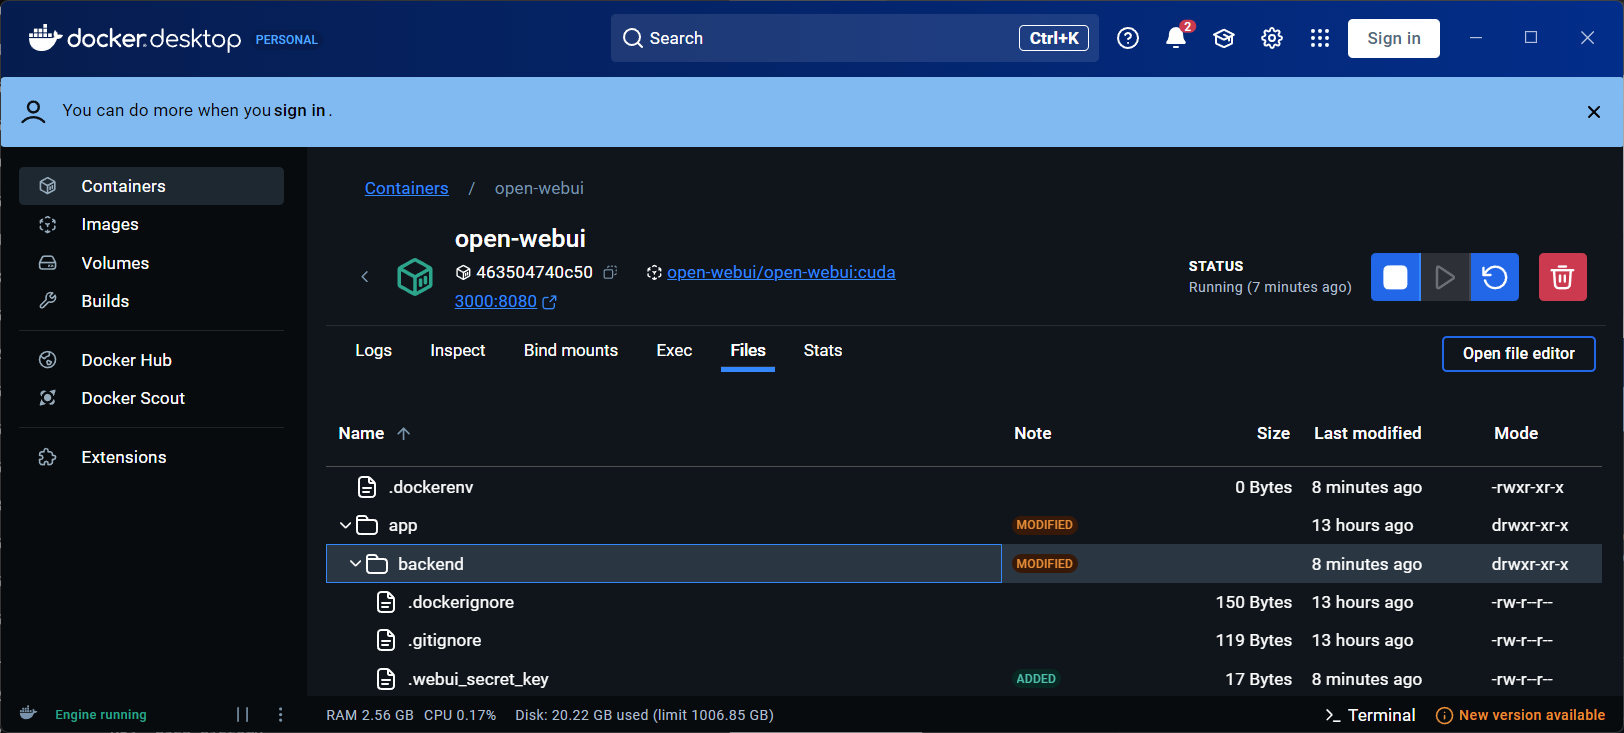Collapse the backend folder

coord(355,564)
